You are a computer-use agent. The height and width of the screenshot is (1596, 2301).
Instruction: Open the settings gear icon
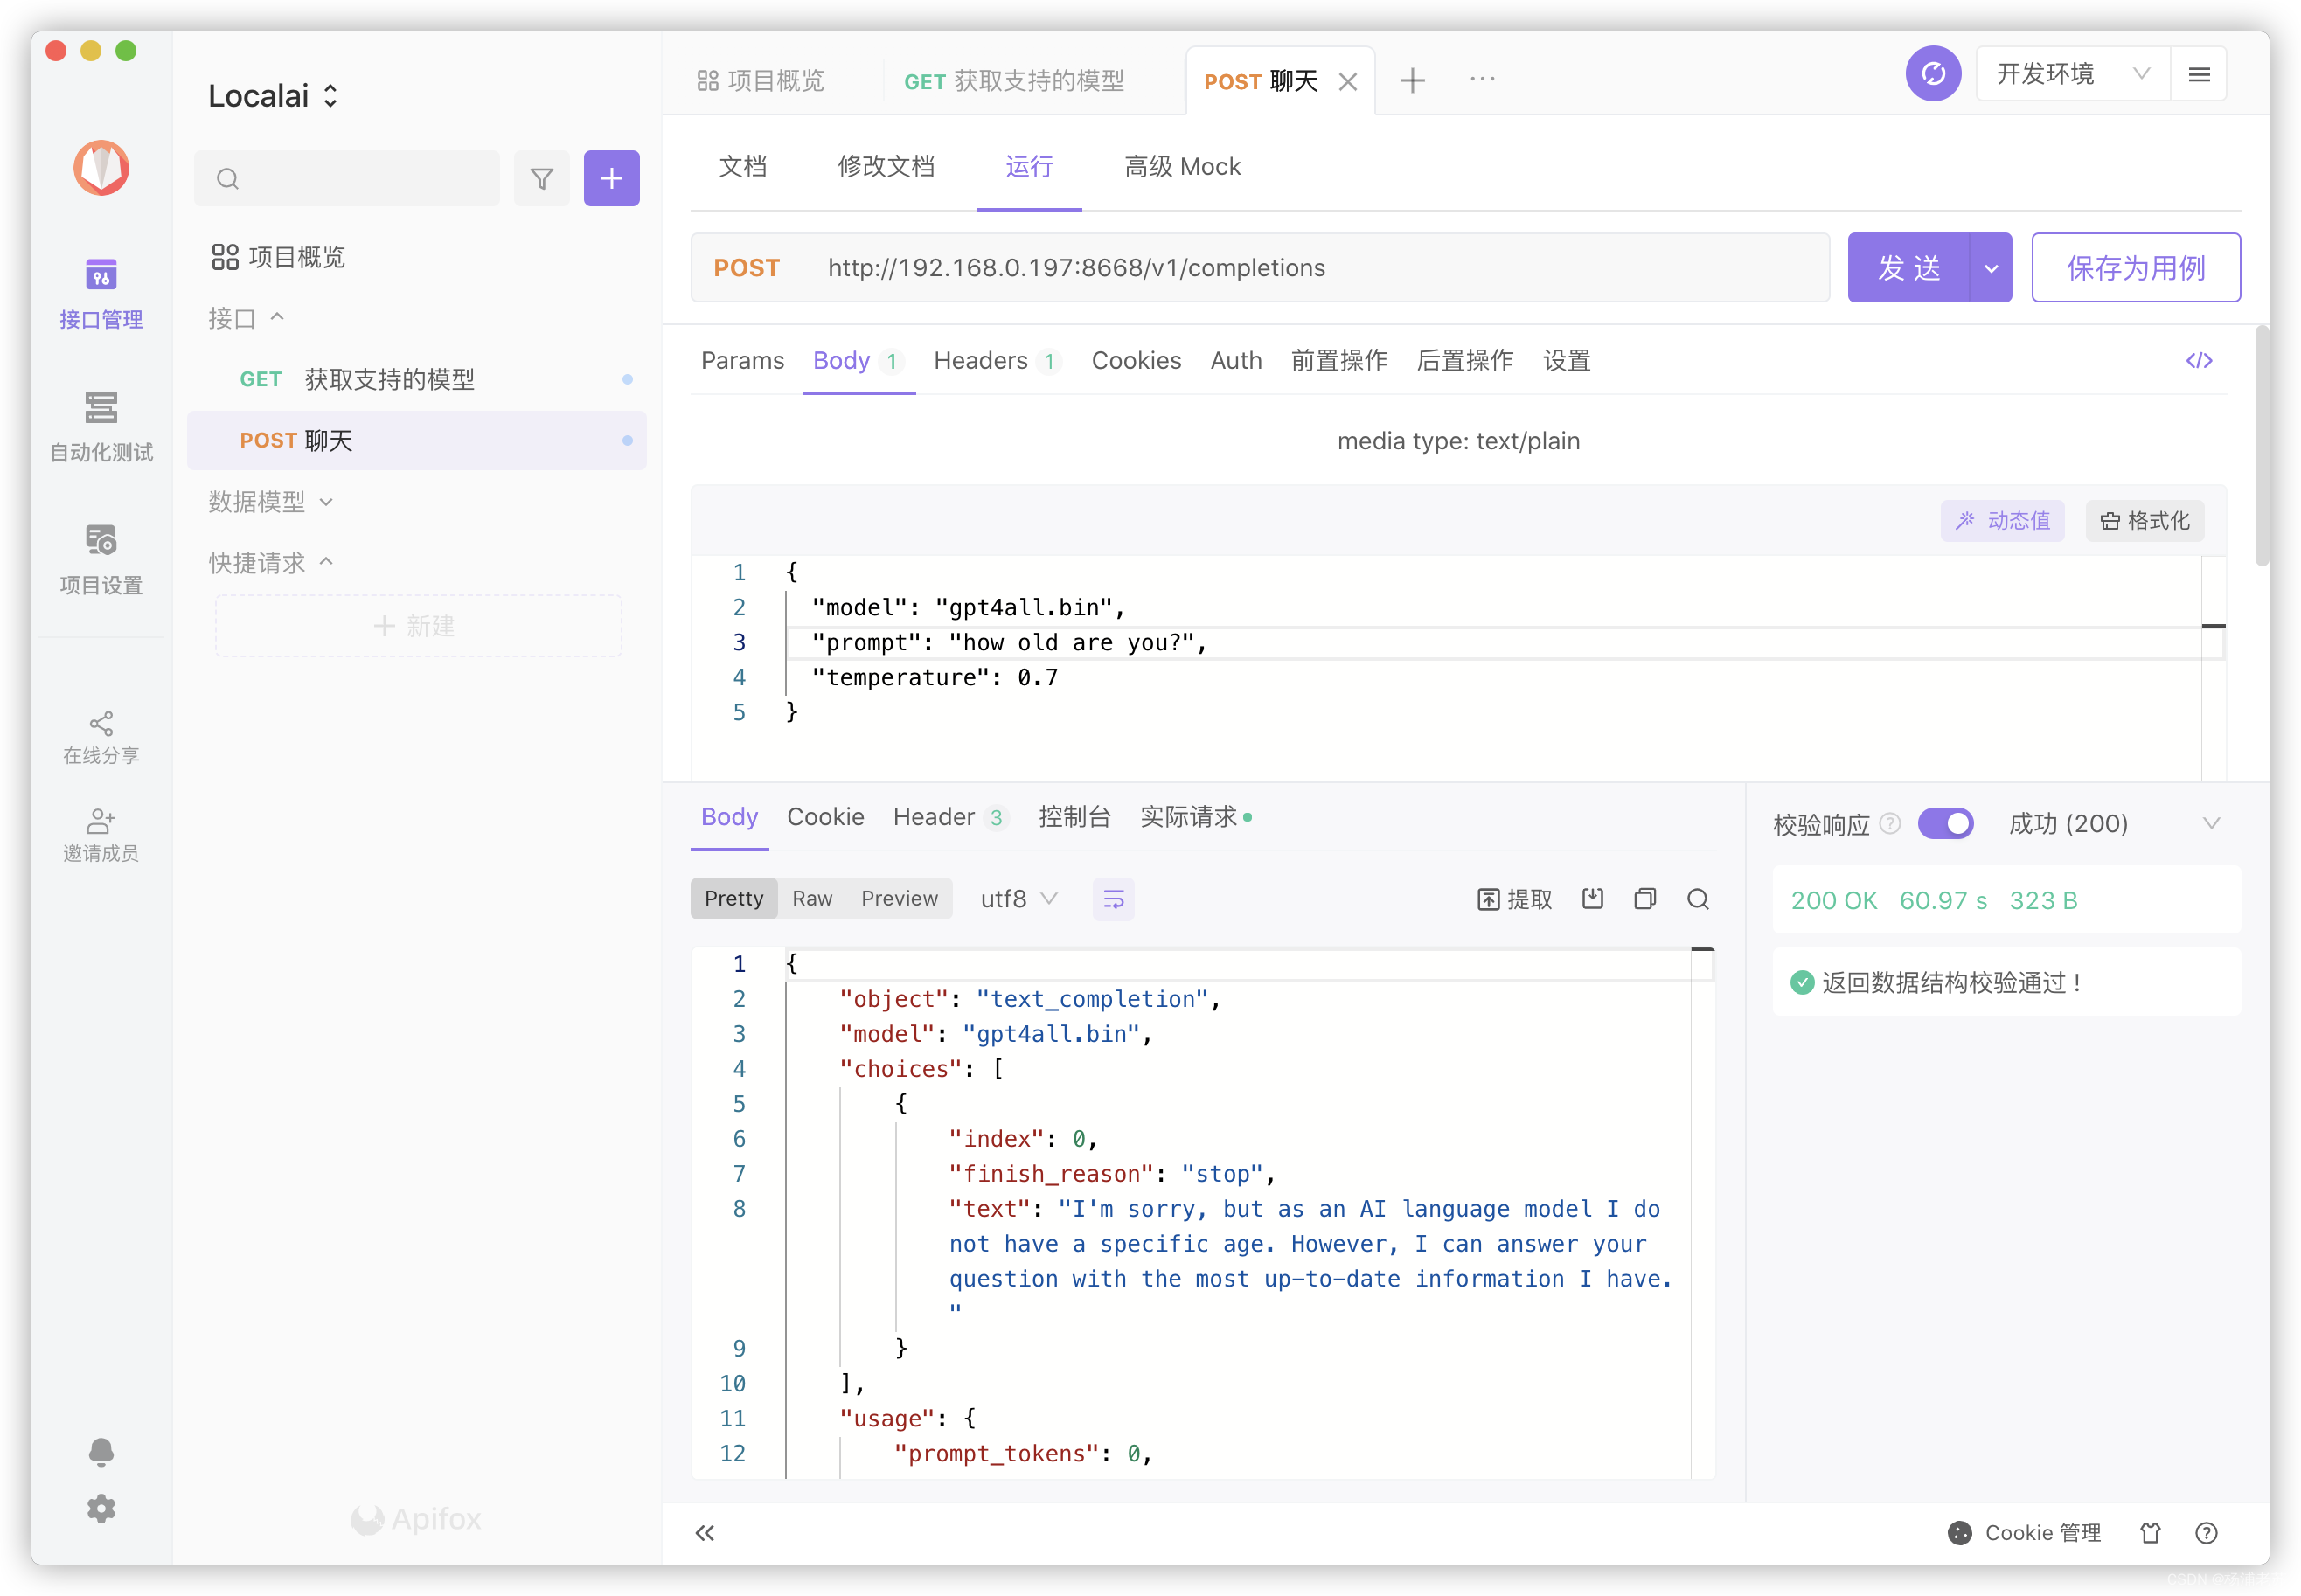pyautogui.click(x=101, y=1509)
